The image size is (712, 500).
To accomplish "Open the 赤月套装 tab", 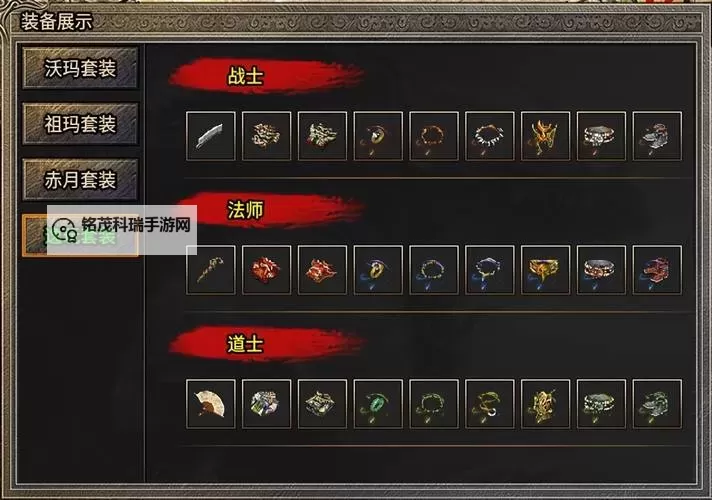I will click(80, 180).
